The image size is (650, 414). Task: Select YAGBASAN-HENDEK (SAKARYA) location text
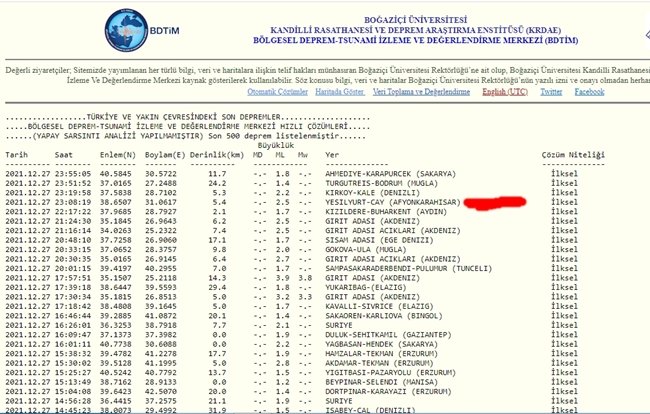pos(381,344)
